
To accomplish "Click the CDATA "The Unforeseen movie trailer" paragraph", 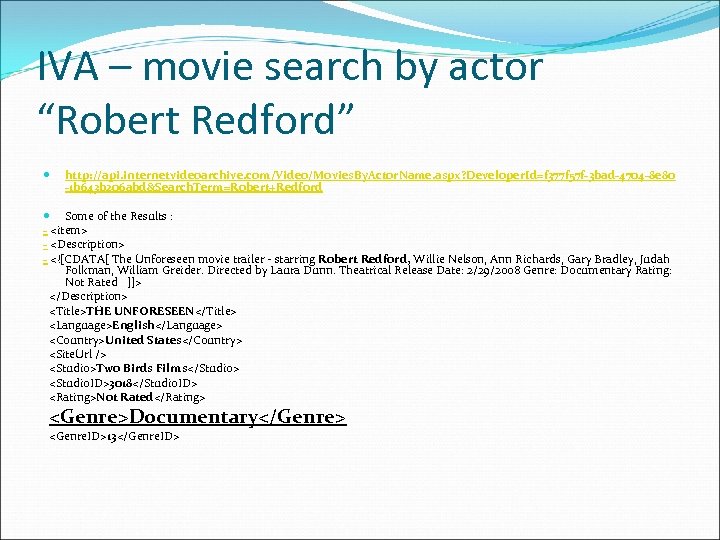I will pos(360,270).
